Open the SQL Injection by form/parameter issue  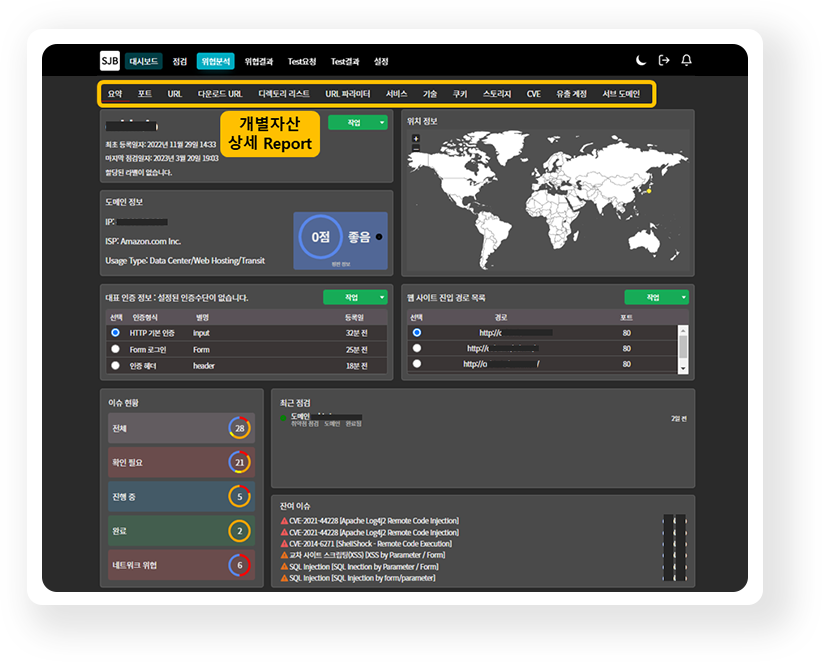coord(362,577)
